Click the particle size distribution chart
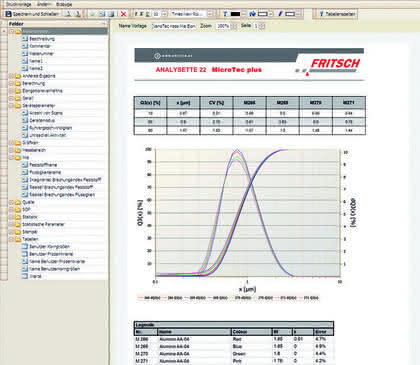This screenshot has height=365, width=420. [x=247, y=213]
